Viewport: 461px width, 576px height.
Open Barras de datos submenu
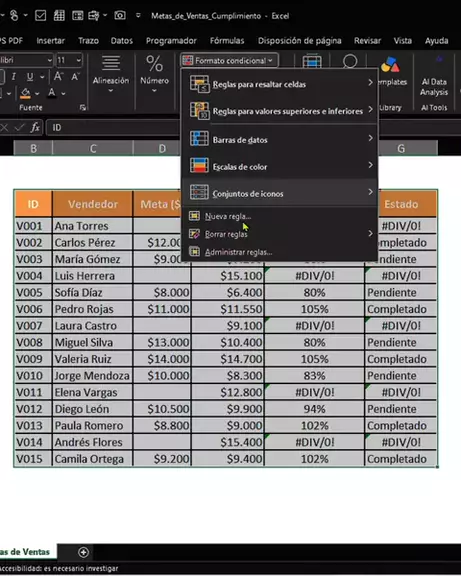click(280, 140)
